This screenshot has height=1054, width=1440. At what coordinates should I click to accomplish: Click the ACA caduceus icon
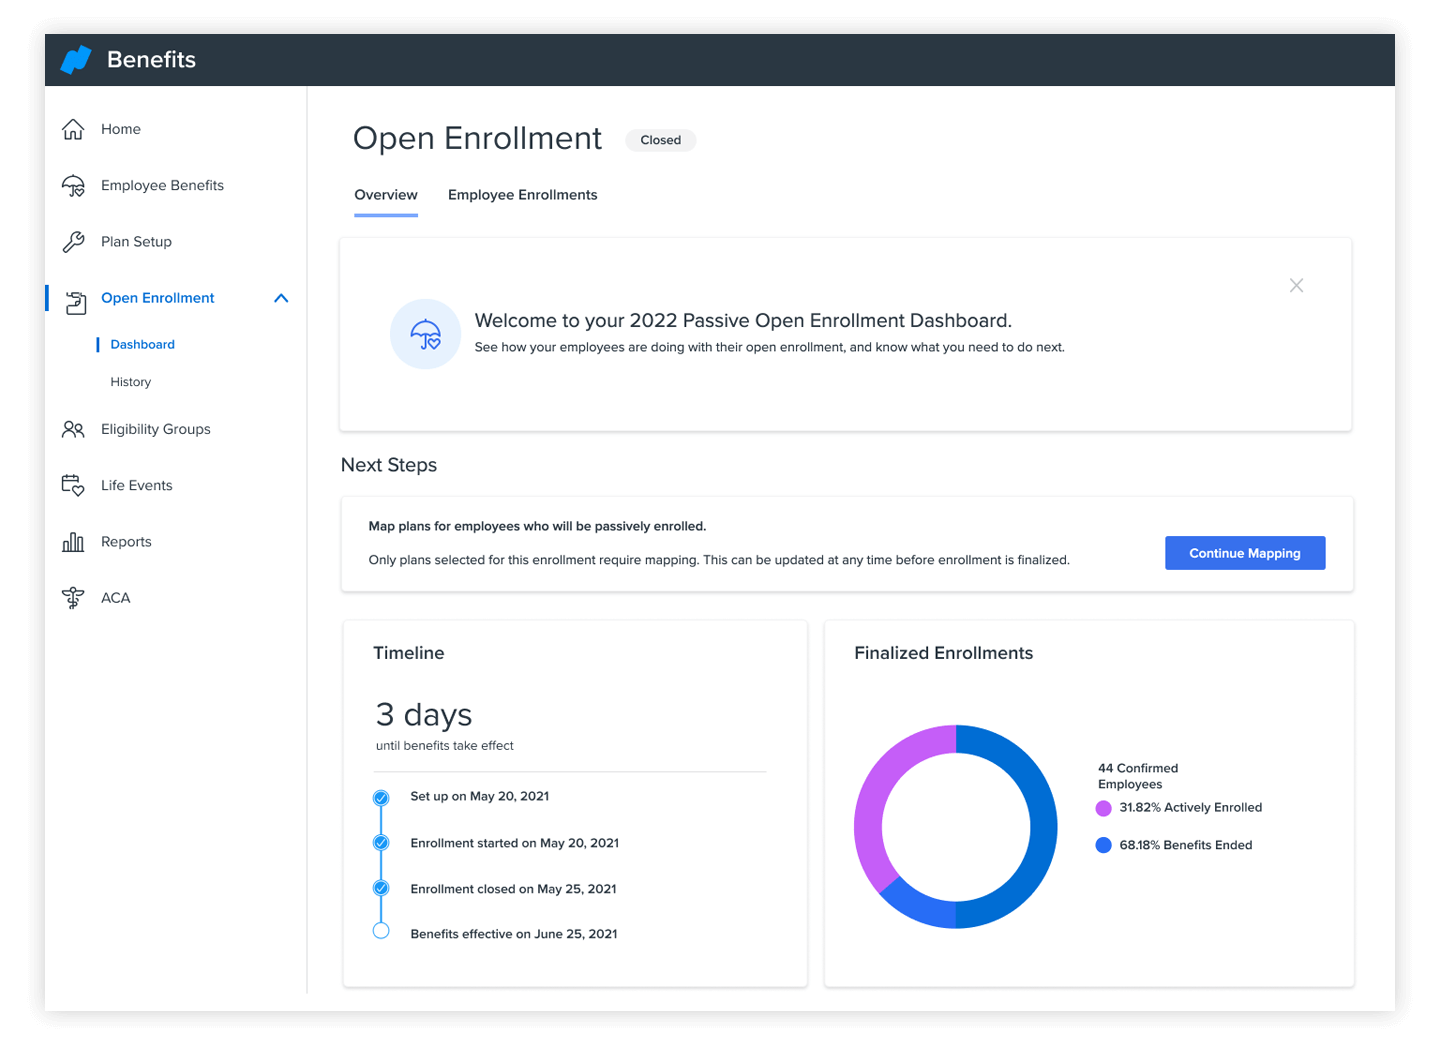pos(73,598)
